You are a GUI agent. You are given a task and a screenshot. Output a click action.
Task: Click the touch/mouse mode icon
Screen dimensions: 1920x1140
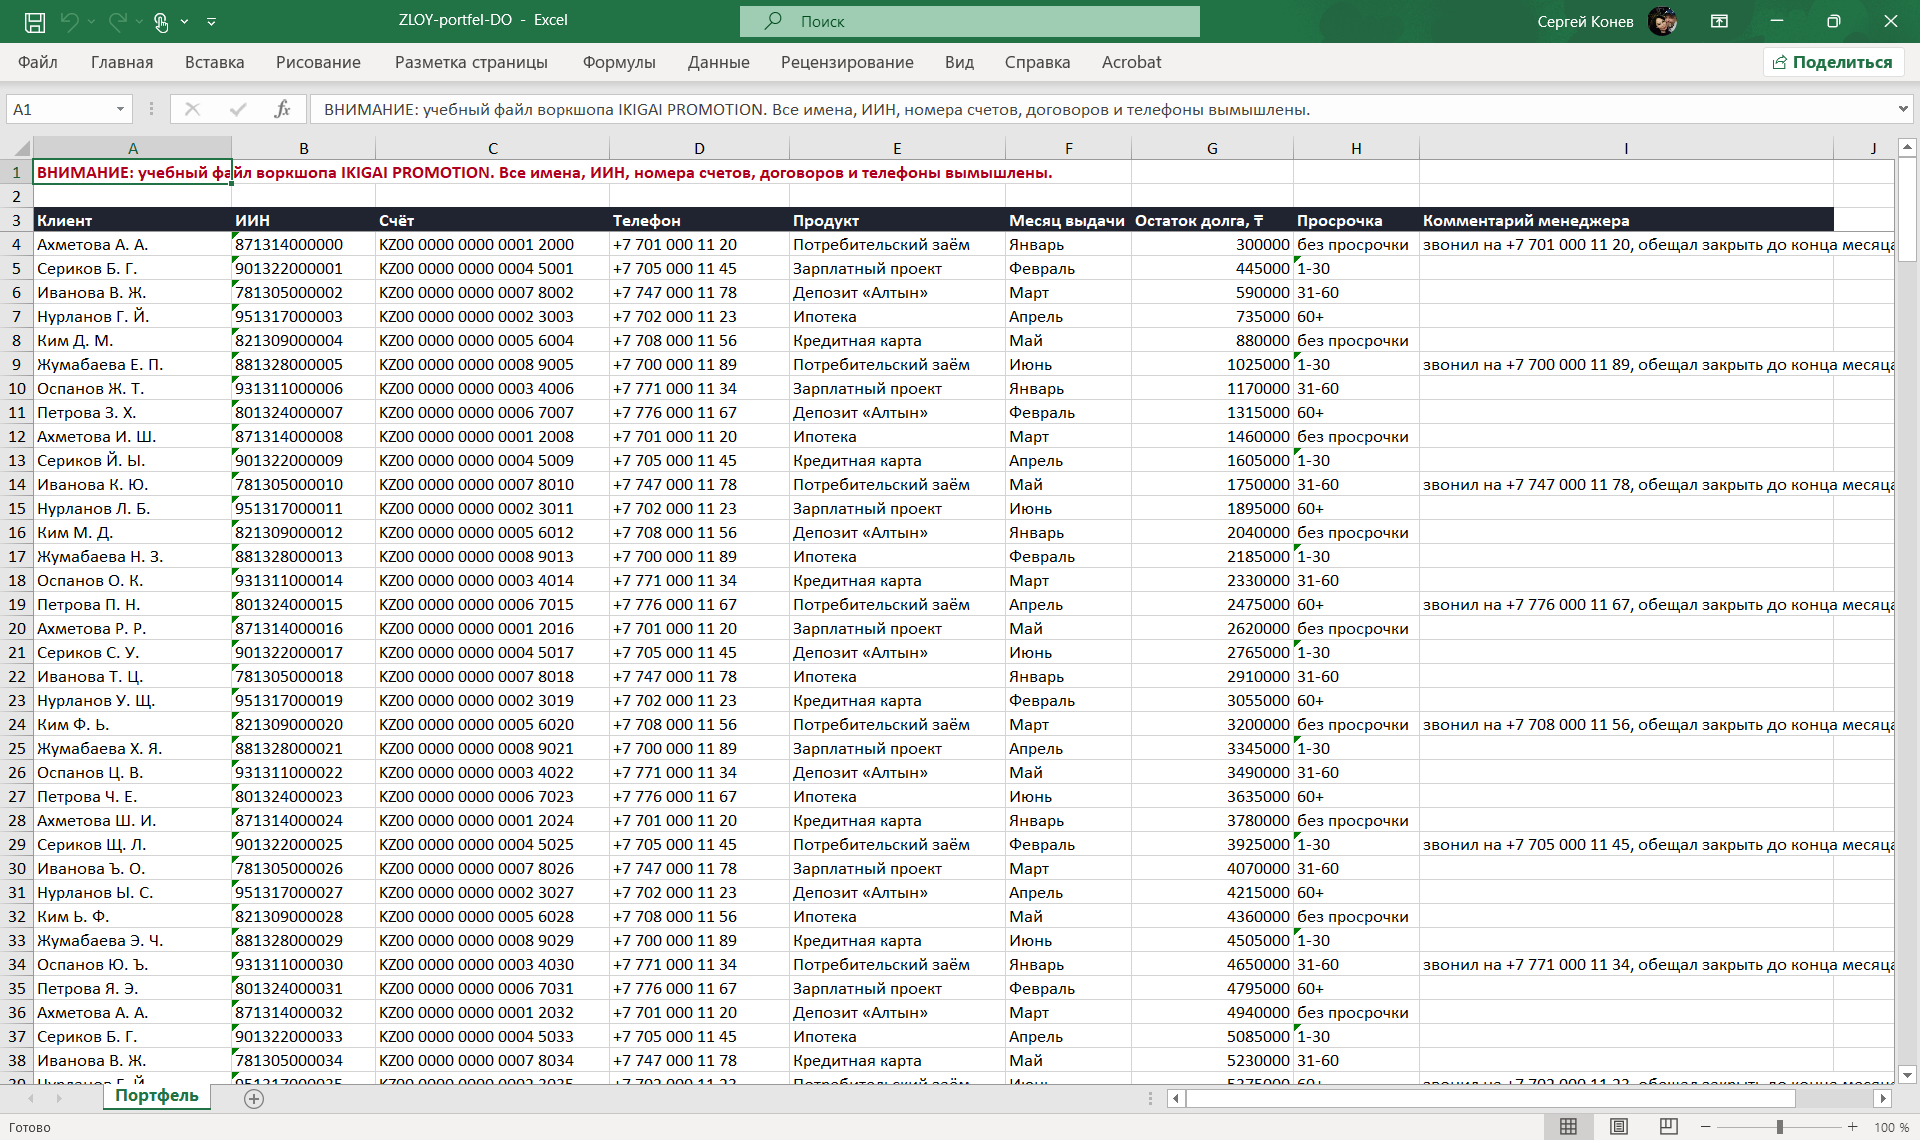[x=161, y=21]
